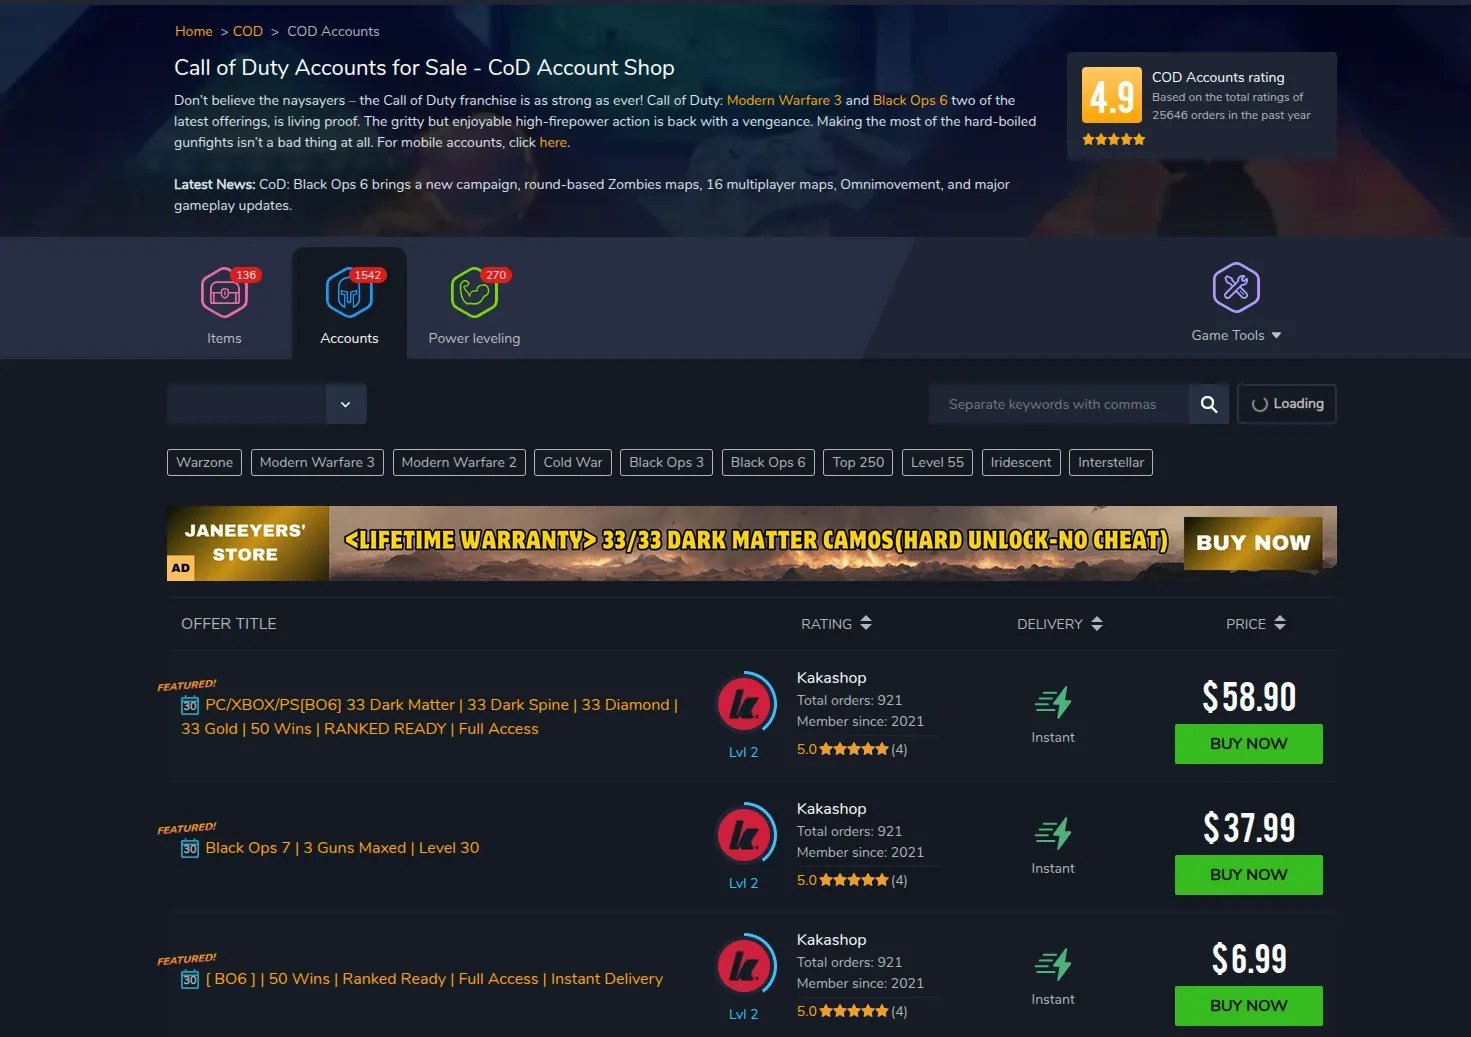Image resolution: width=1471 pixels, height=1037 pixels.
Task: Select the Warzone filter tag
Action: [204, 462]
